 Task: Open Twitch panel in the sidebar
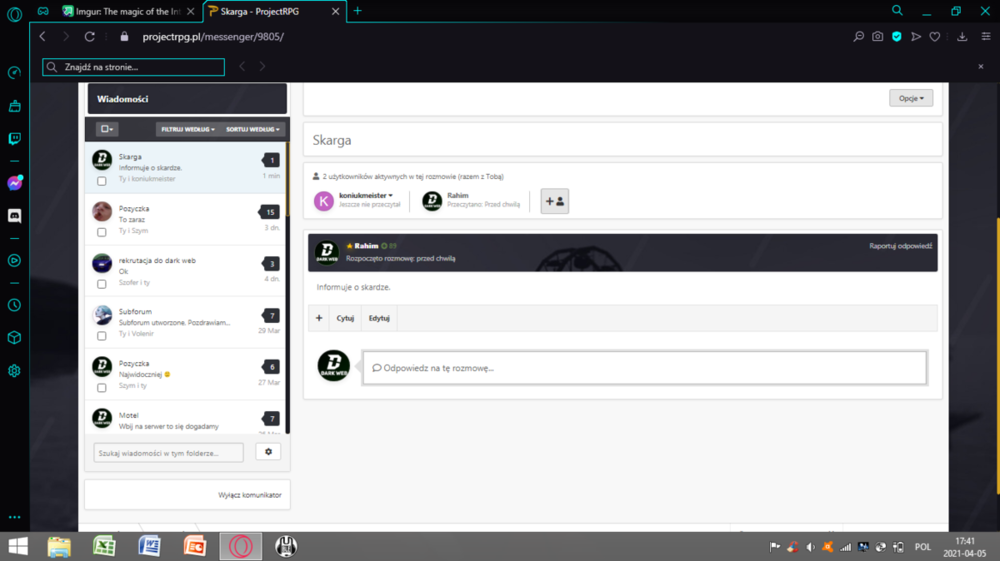(14, 138)
